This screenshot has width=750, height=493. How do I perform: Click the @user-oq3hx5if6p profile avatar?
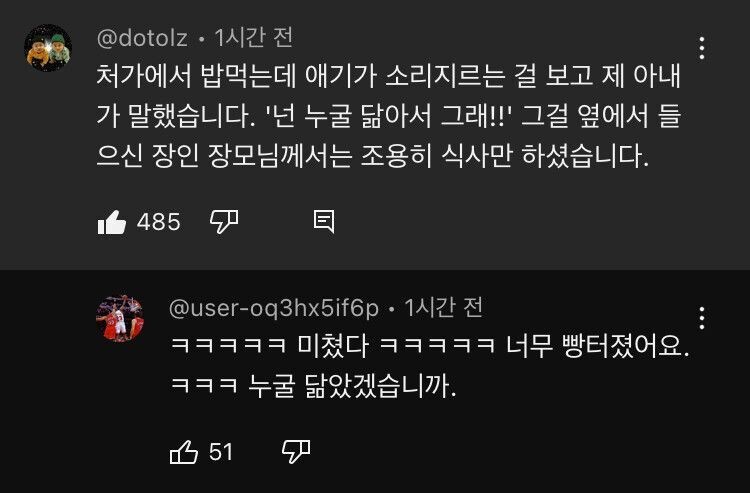pos(119,319)
